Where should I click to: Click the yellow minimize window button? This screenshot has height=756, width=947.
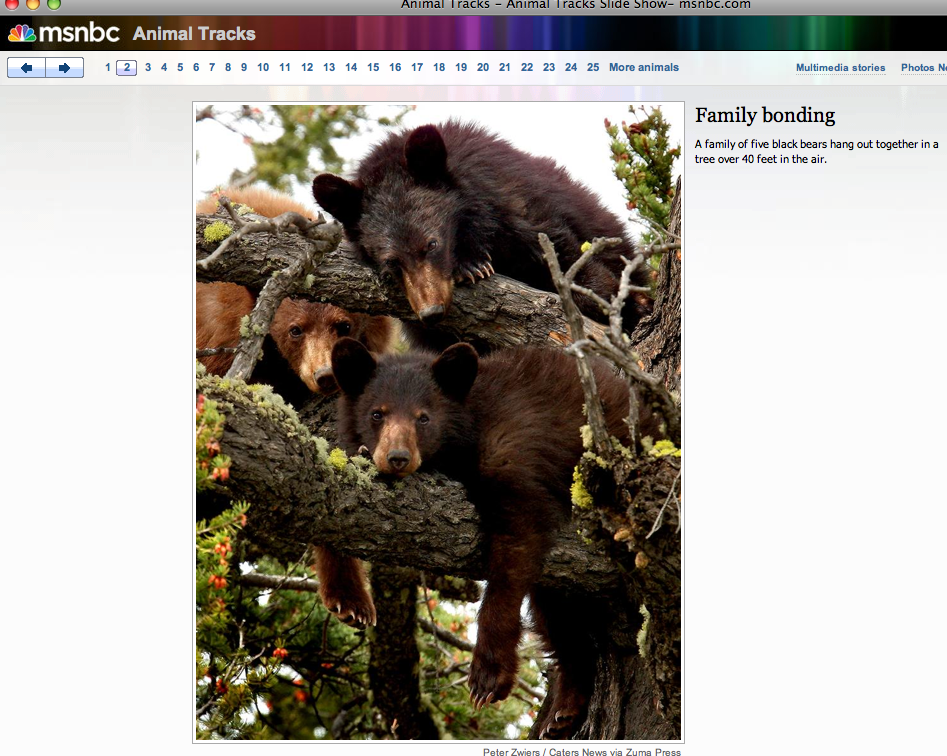click(x=33, y=4)
